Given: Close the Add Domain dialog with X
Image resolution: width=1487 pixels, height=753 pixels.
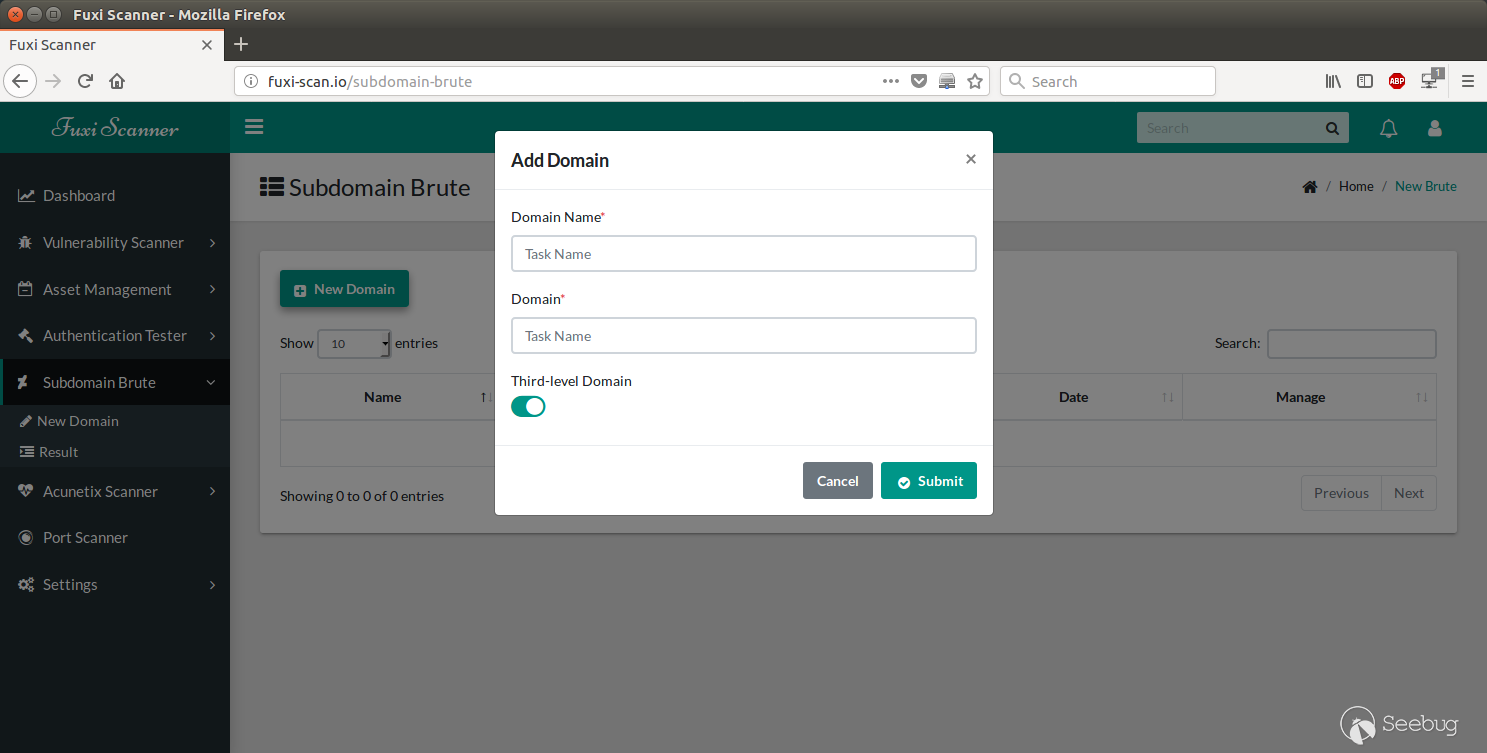Looking at the screenshot, I should pos(971,159).
